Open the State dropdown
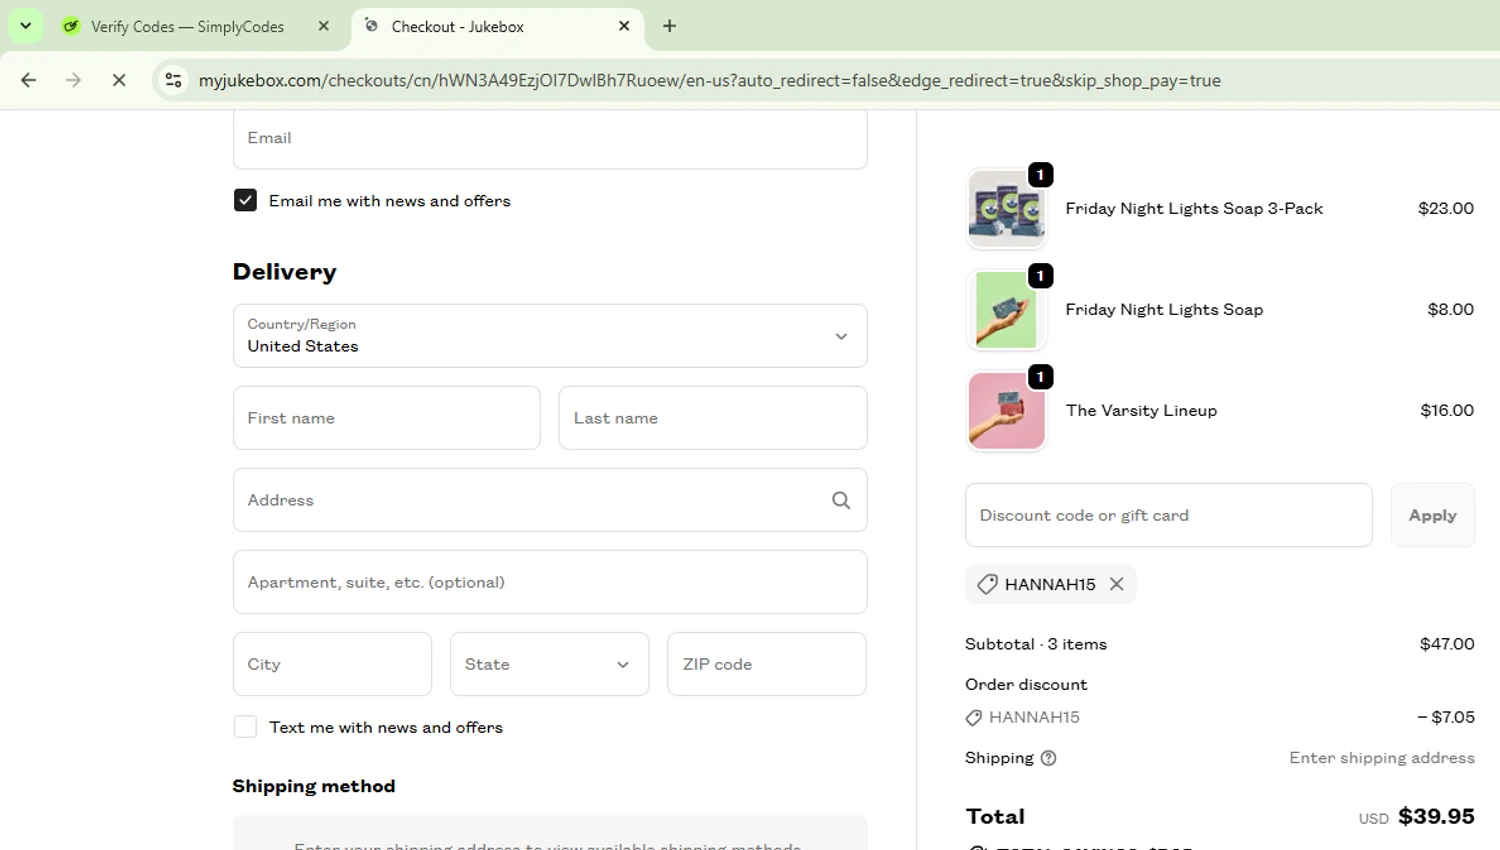The image size is (1500, 850). tap(549, 664)
